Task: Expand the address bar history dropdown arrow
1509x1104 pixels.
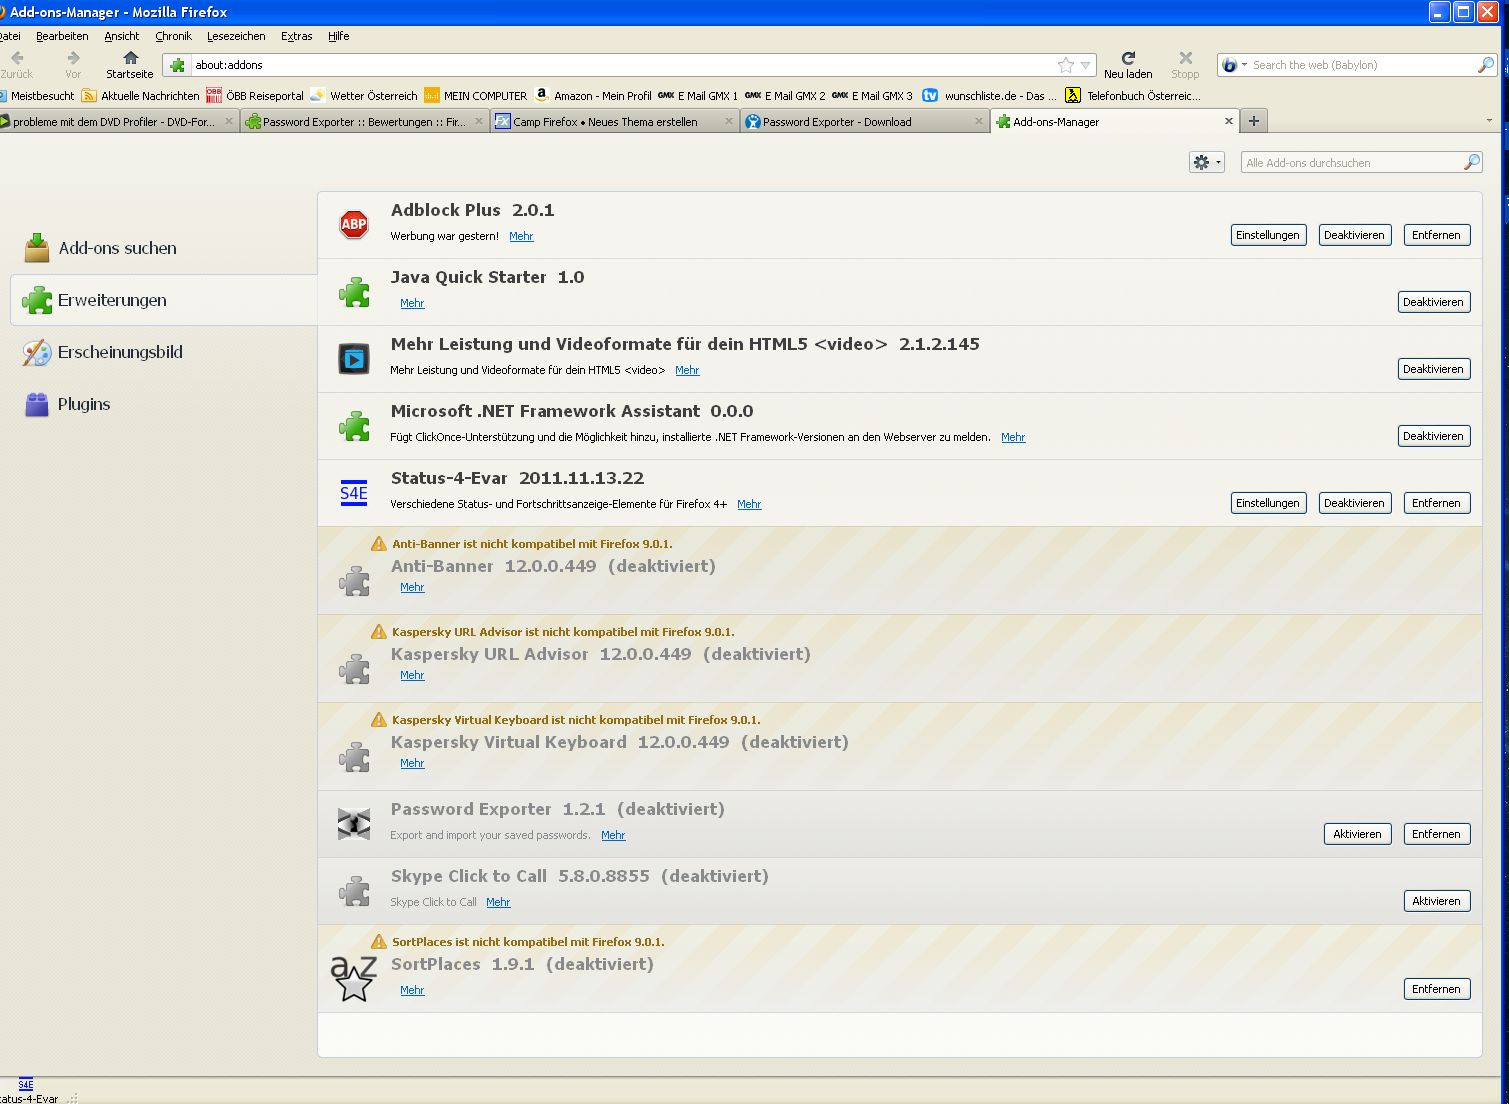Action: 1086,65
